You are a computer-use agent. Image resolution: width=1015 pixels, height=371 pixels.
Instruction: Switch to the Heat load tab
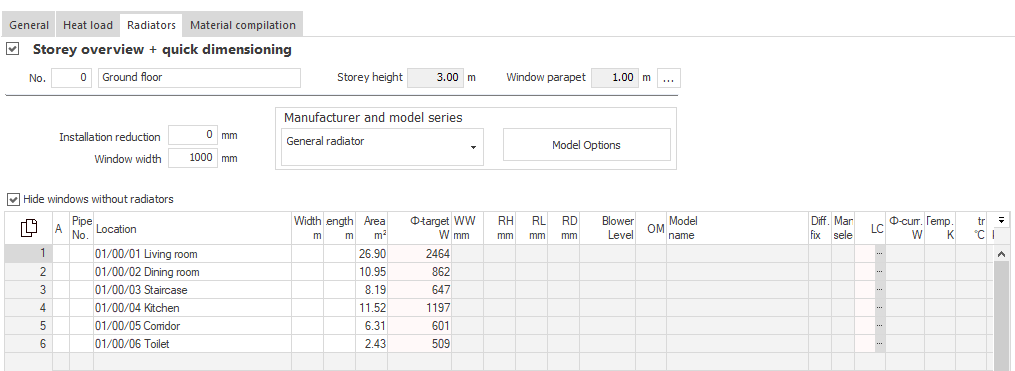87,25
